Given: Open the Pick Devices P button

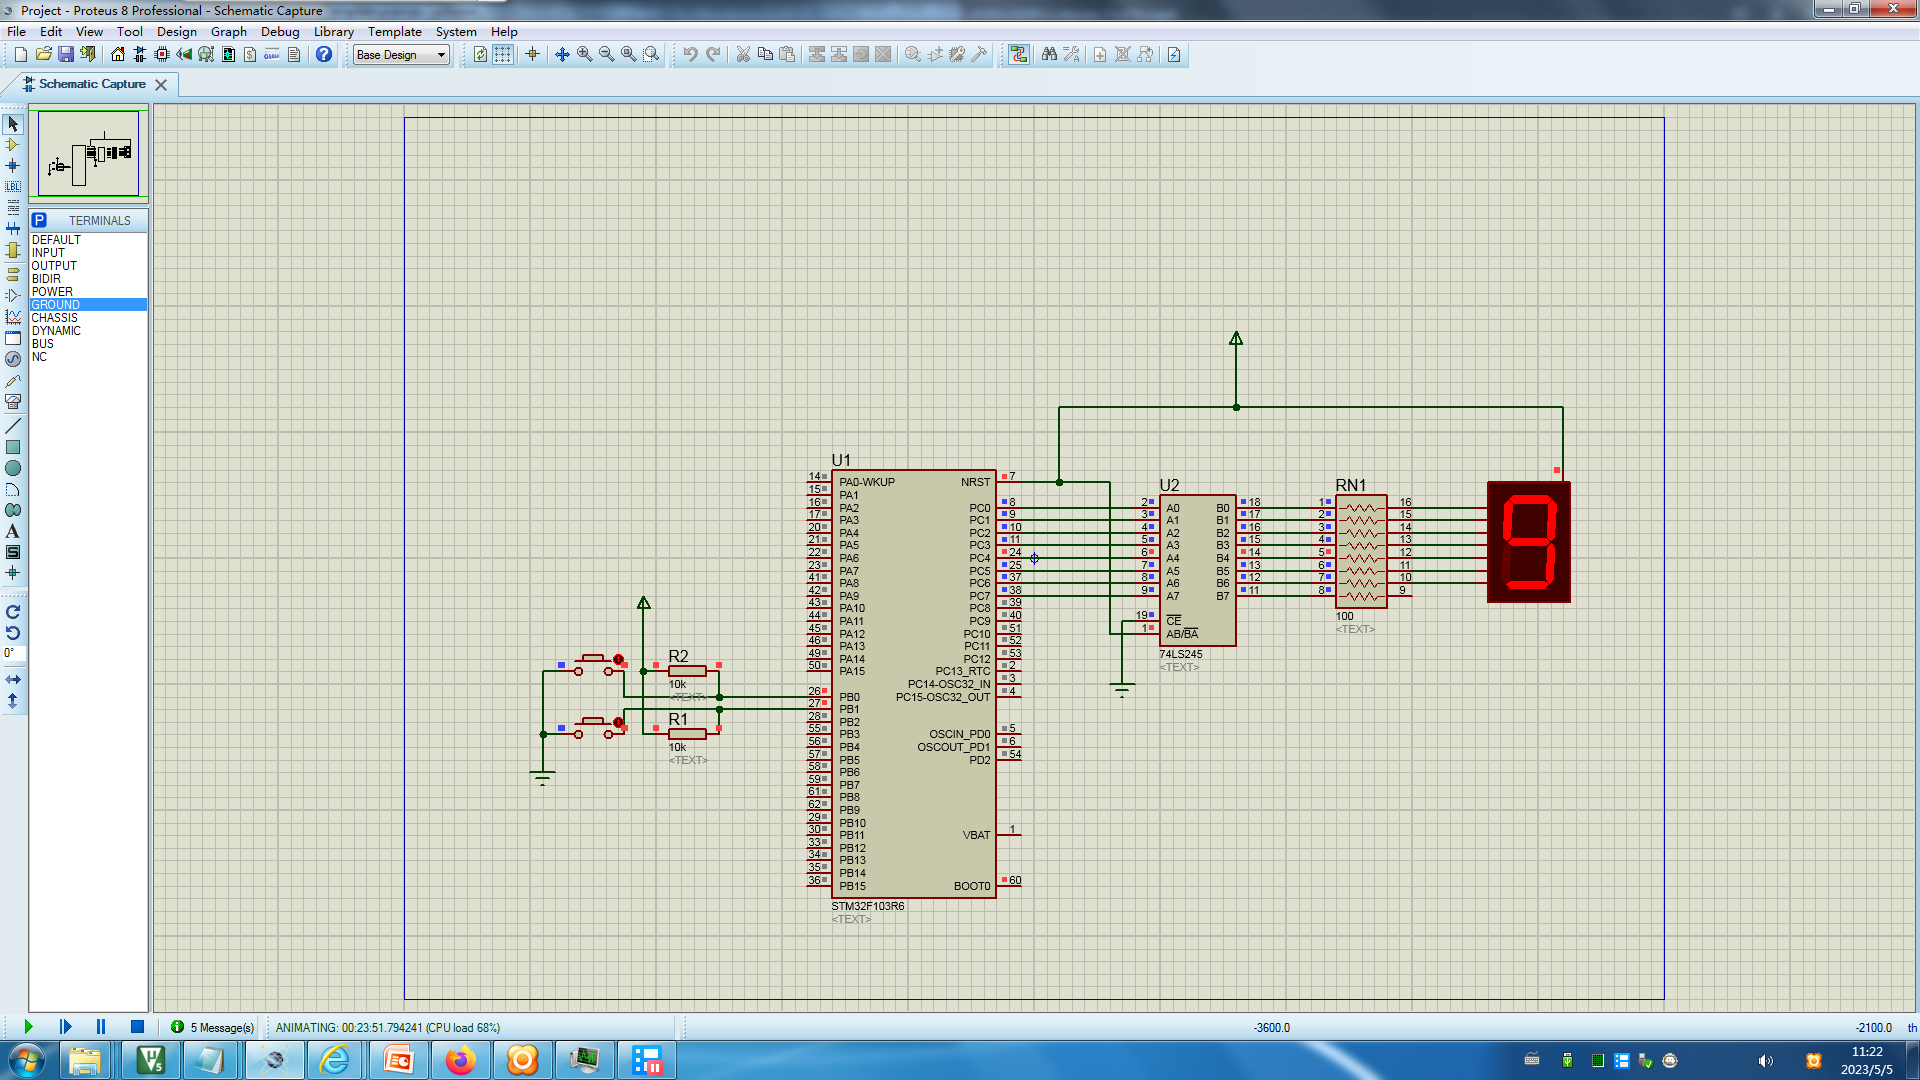Looking at the screenshot, I should click(39, 220).
